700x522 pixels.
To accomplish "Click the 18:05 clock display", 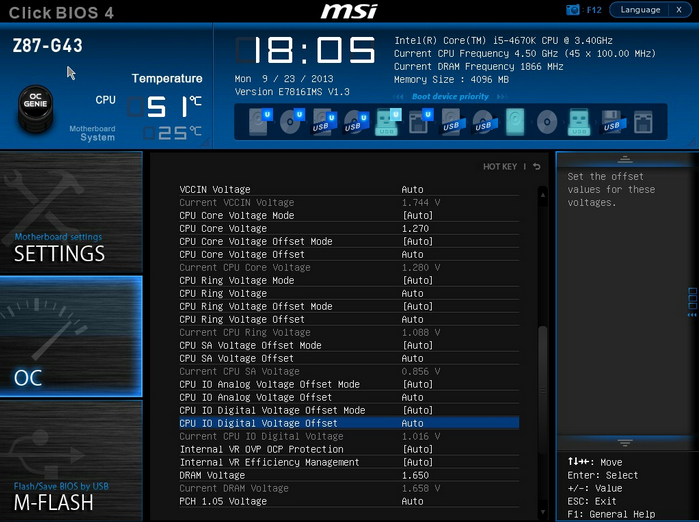I will click(x=306, y=50).
